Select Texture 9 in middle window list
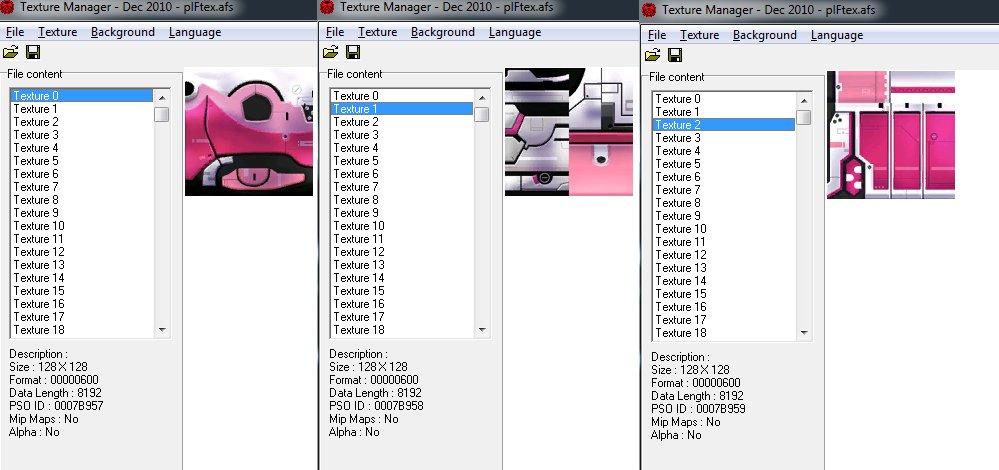 [402, 213]
